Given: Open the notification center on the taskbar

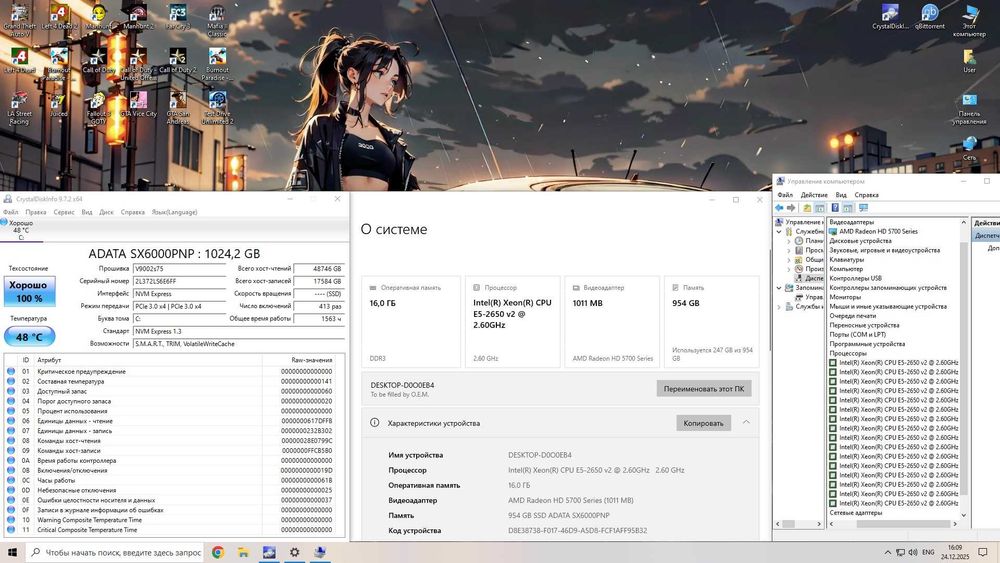Looking at the screenshot, I should point(983,552).
